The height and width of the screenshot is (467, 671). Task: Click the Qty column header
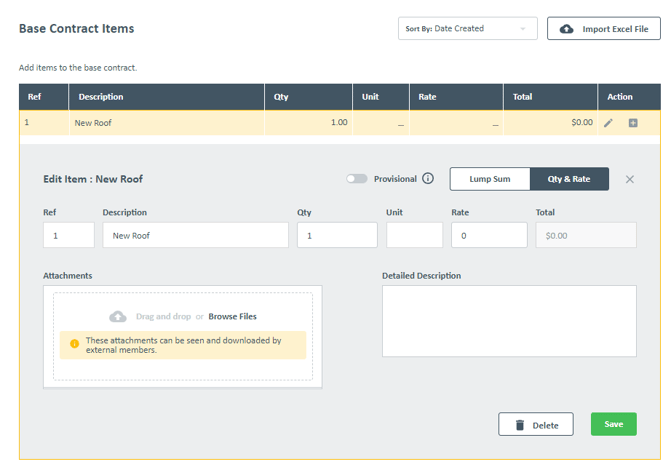[309, 97]
